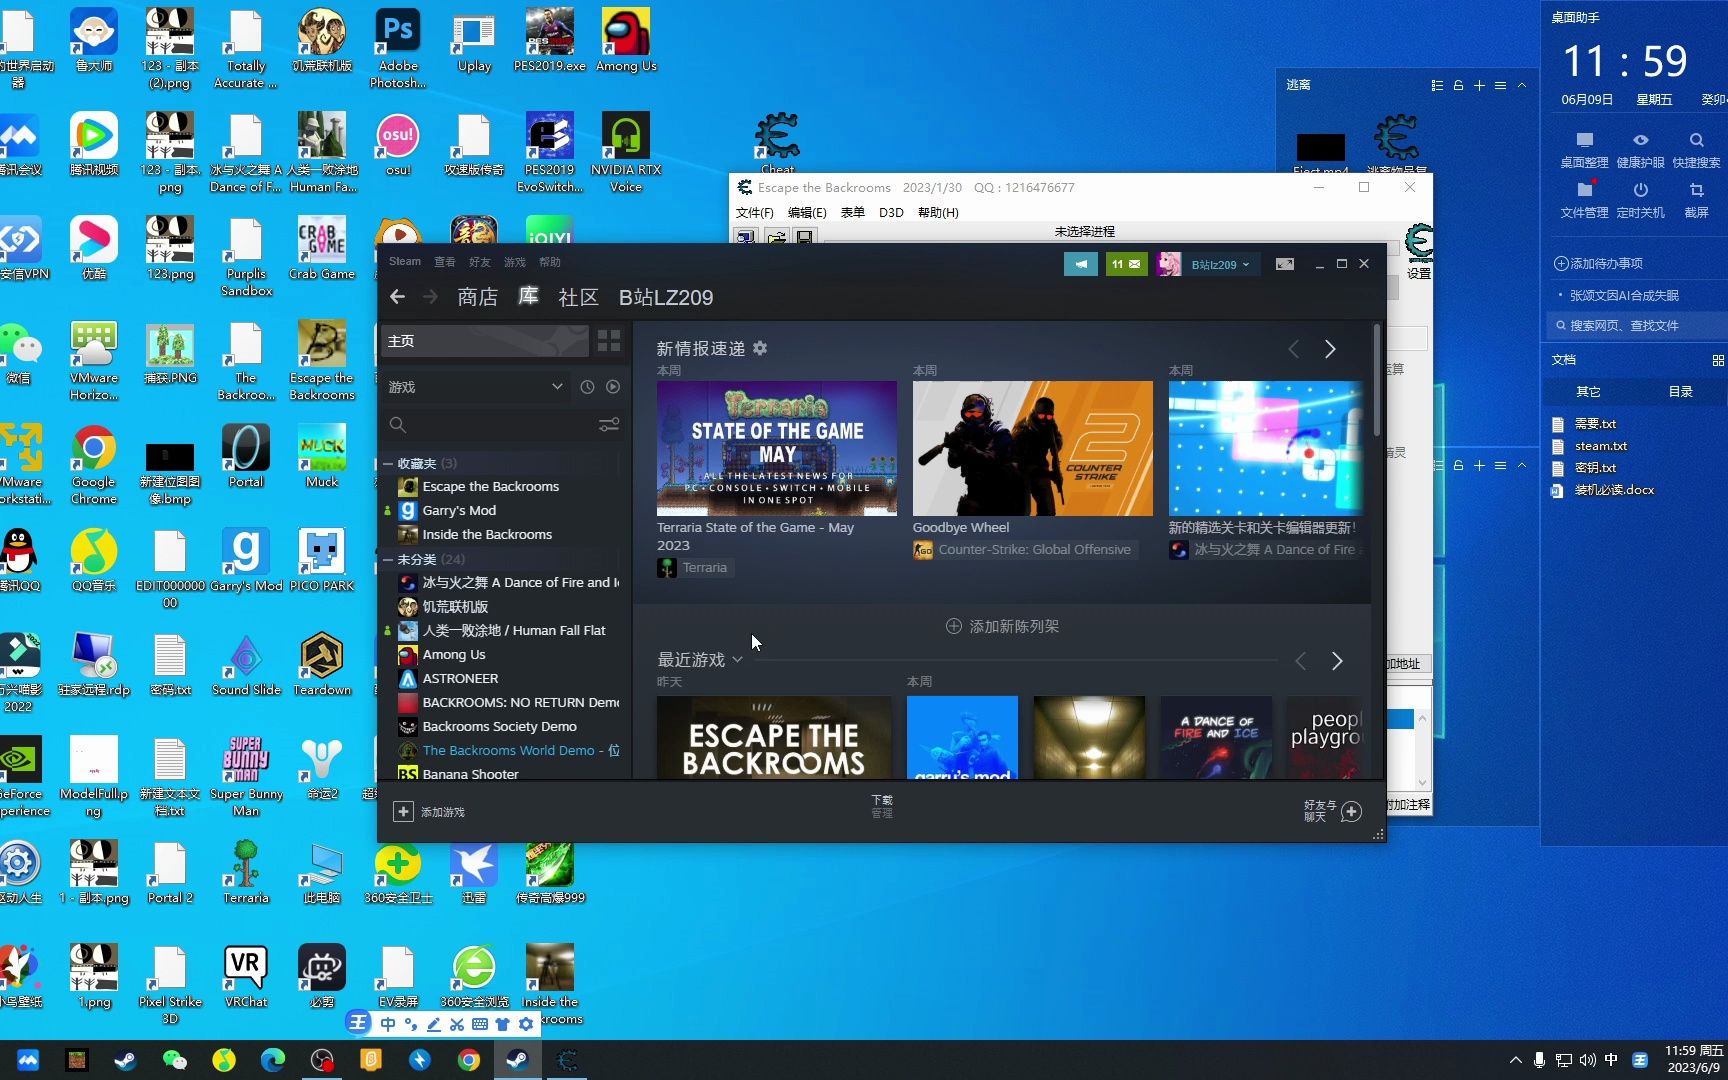This screenshot has height=1080, width=1728.
Task: Open WeChat from the taskbar
Action: [175, 1060]
